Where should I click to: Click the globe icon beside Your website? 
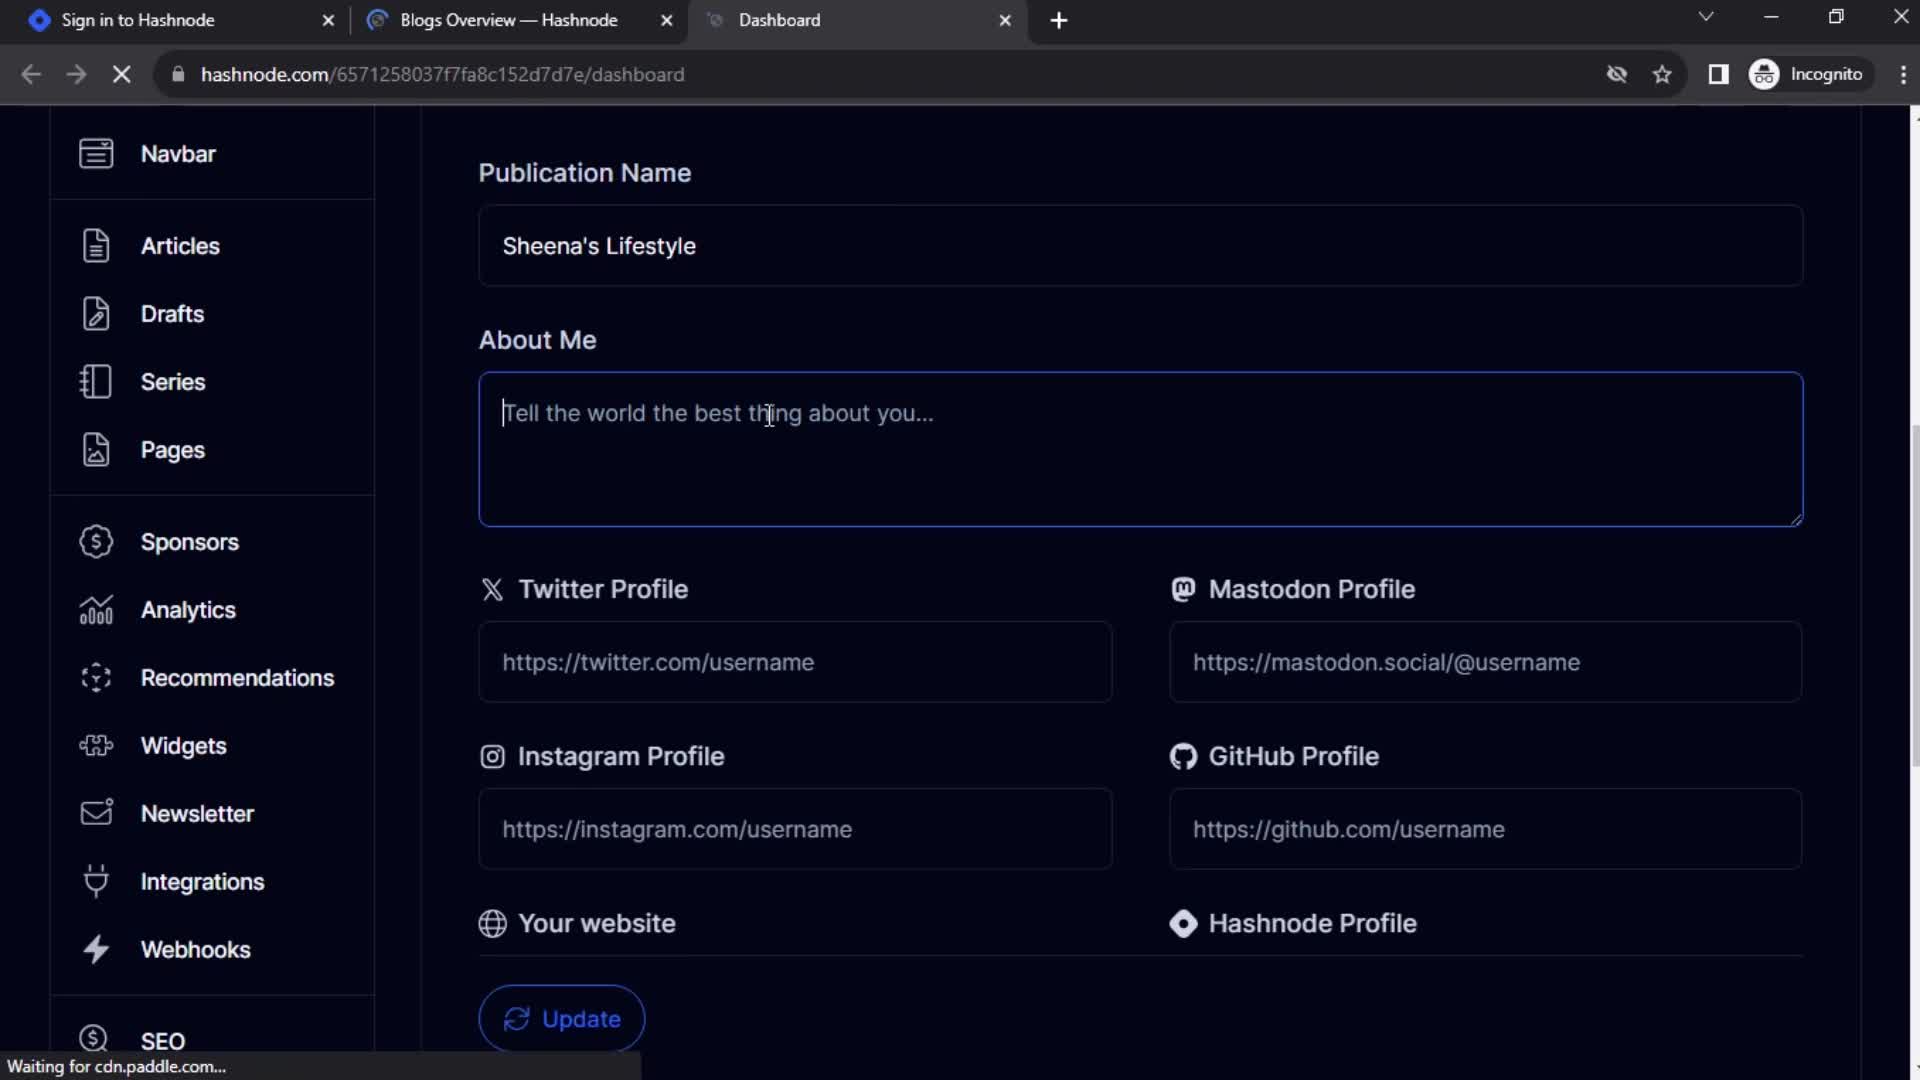pos(492,924)
